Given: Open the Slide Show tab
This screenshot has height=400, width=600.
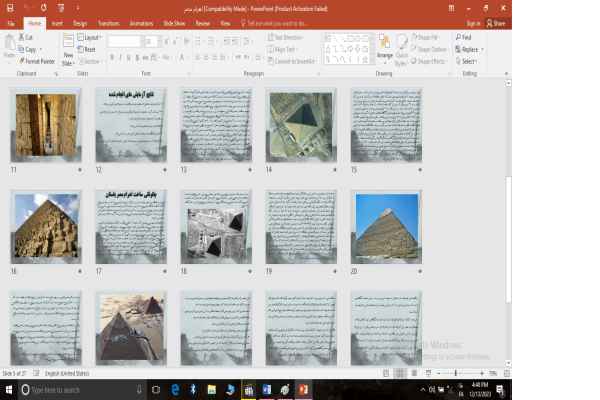Looking at the screenshot, I should pyautogui.click(x=173, y=22).
